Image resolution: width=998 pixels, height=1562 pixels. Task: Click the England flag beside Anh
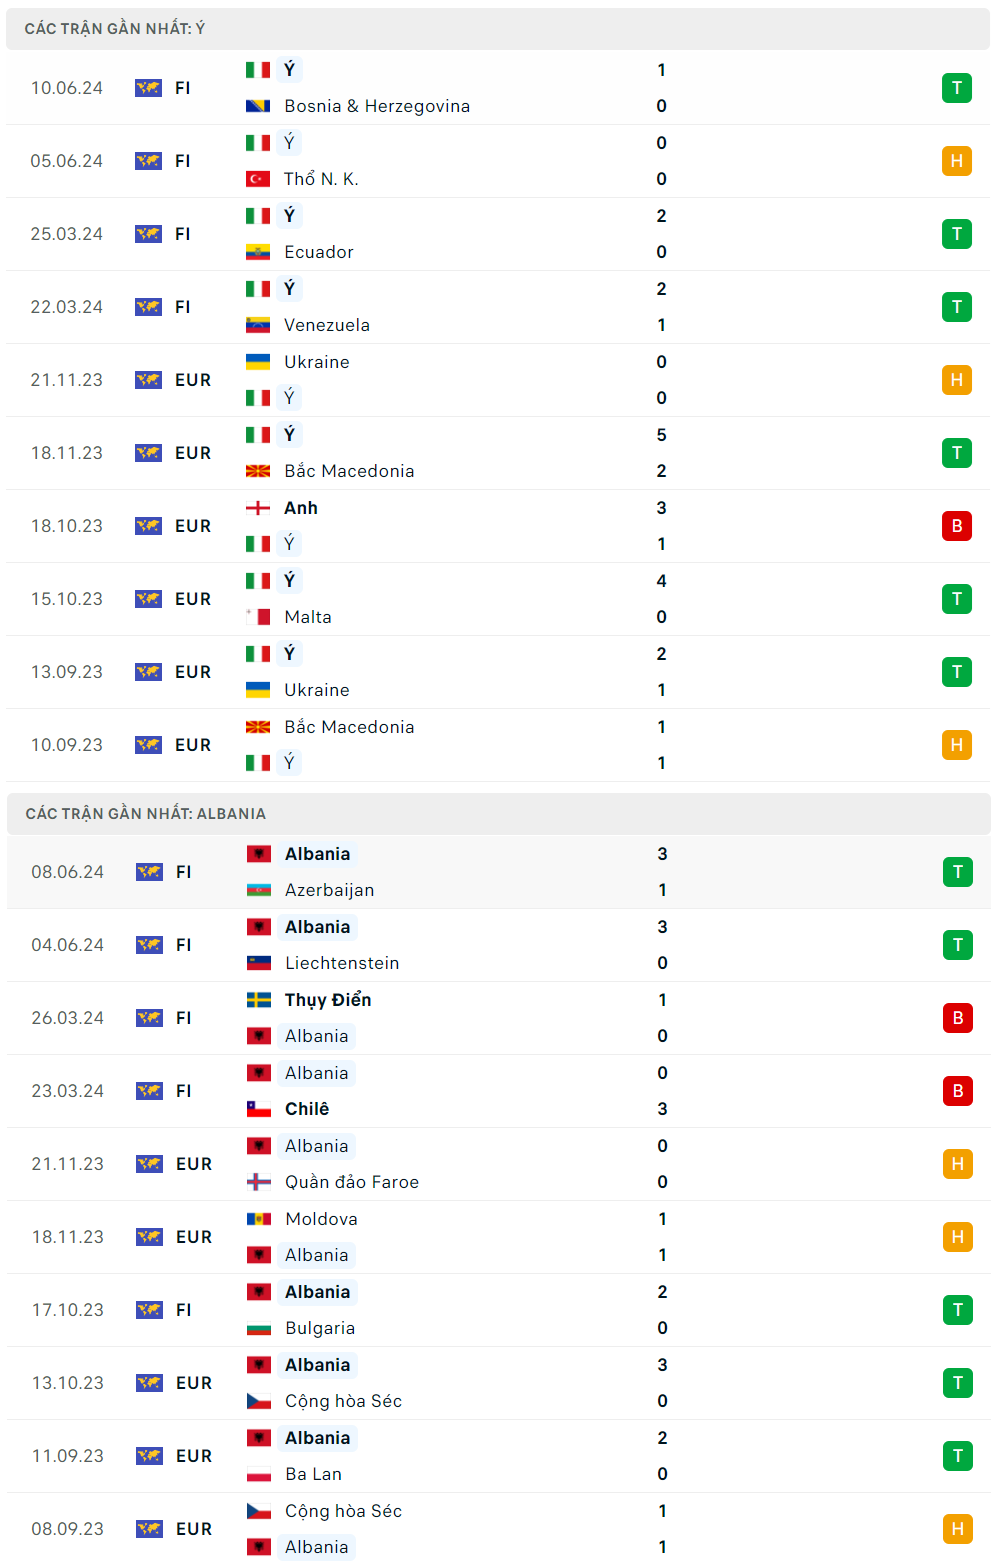(258, 508)
